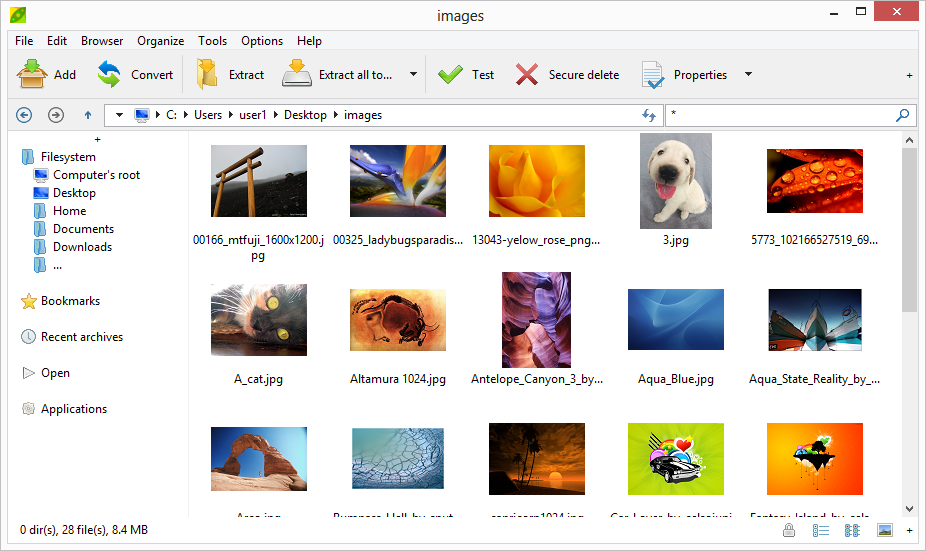
Task: Go forward with the right arrow button
Action: point(56,115)
